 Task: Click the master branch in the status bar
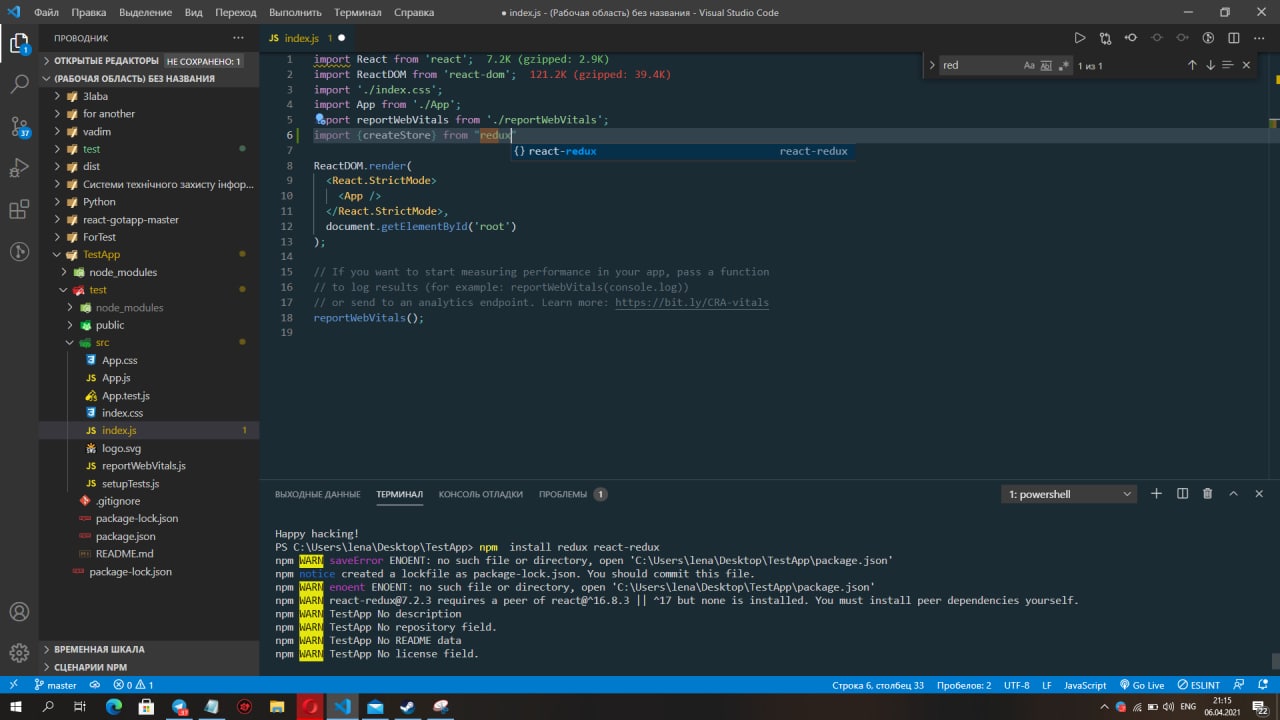[x=55, y=685]
